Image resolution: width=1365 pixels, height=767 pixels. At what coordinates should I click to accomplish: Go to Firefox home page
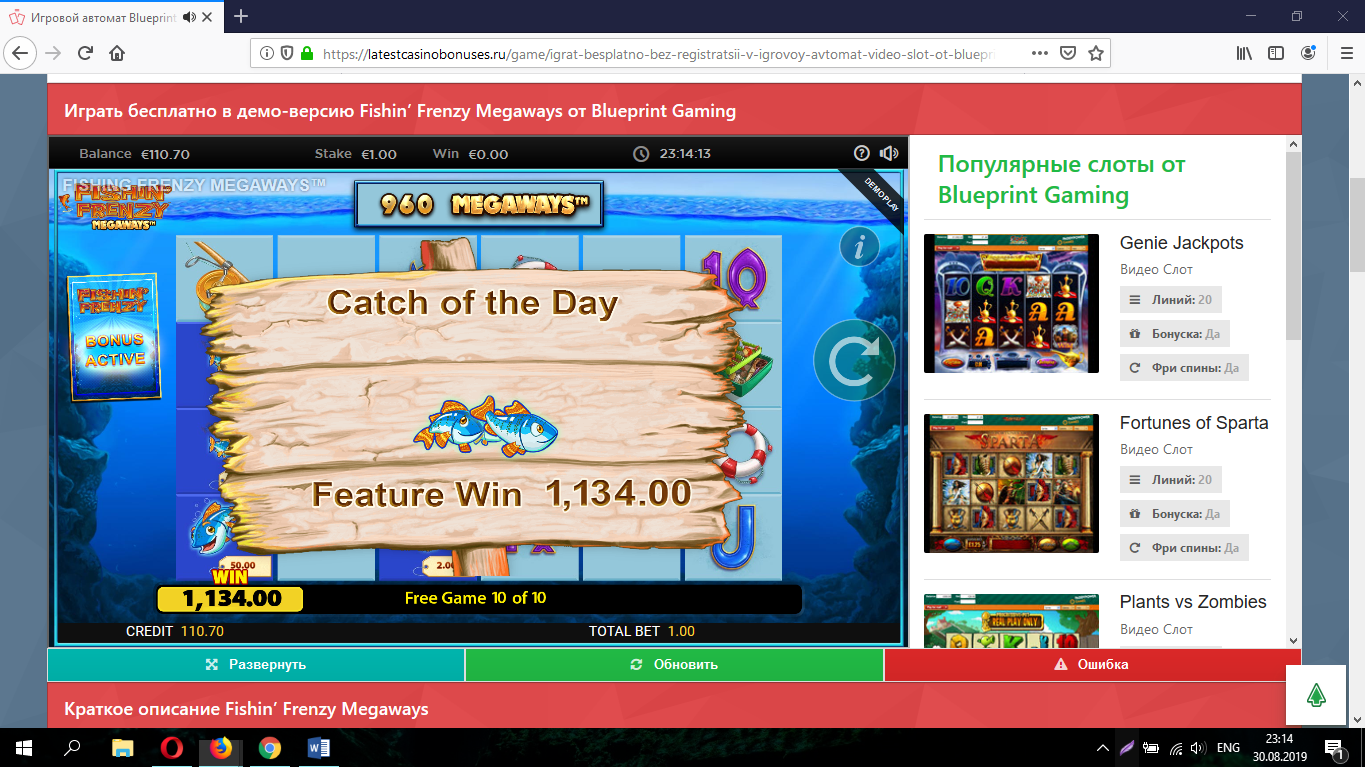117,53
